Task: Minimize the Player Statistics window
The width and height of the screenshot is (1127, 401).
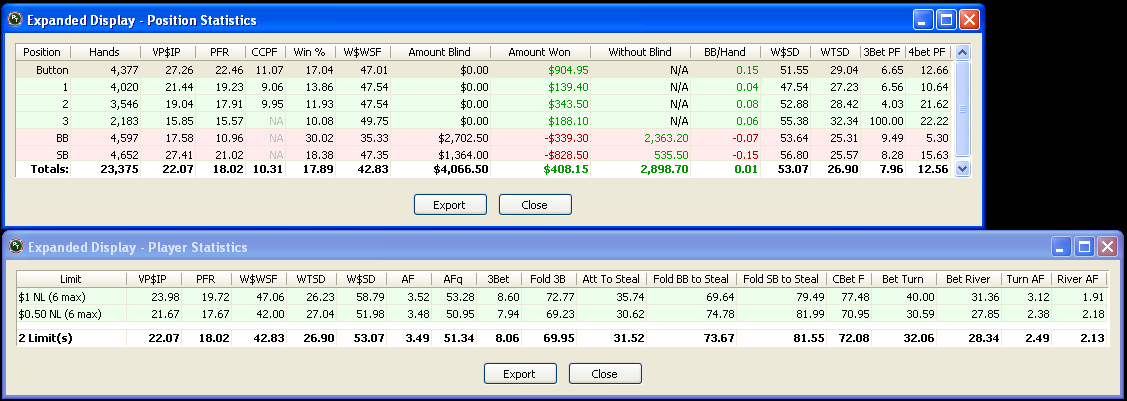Action: 1062,247
